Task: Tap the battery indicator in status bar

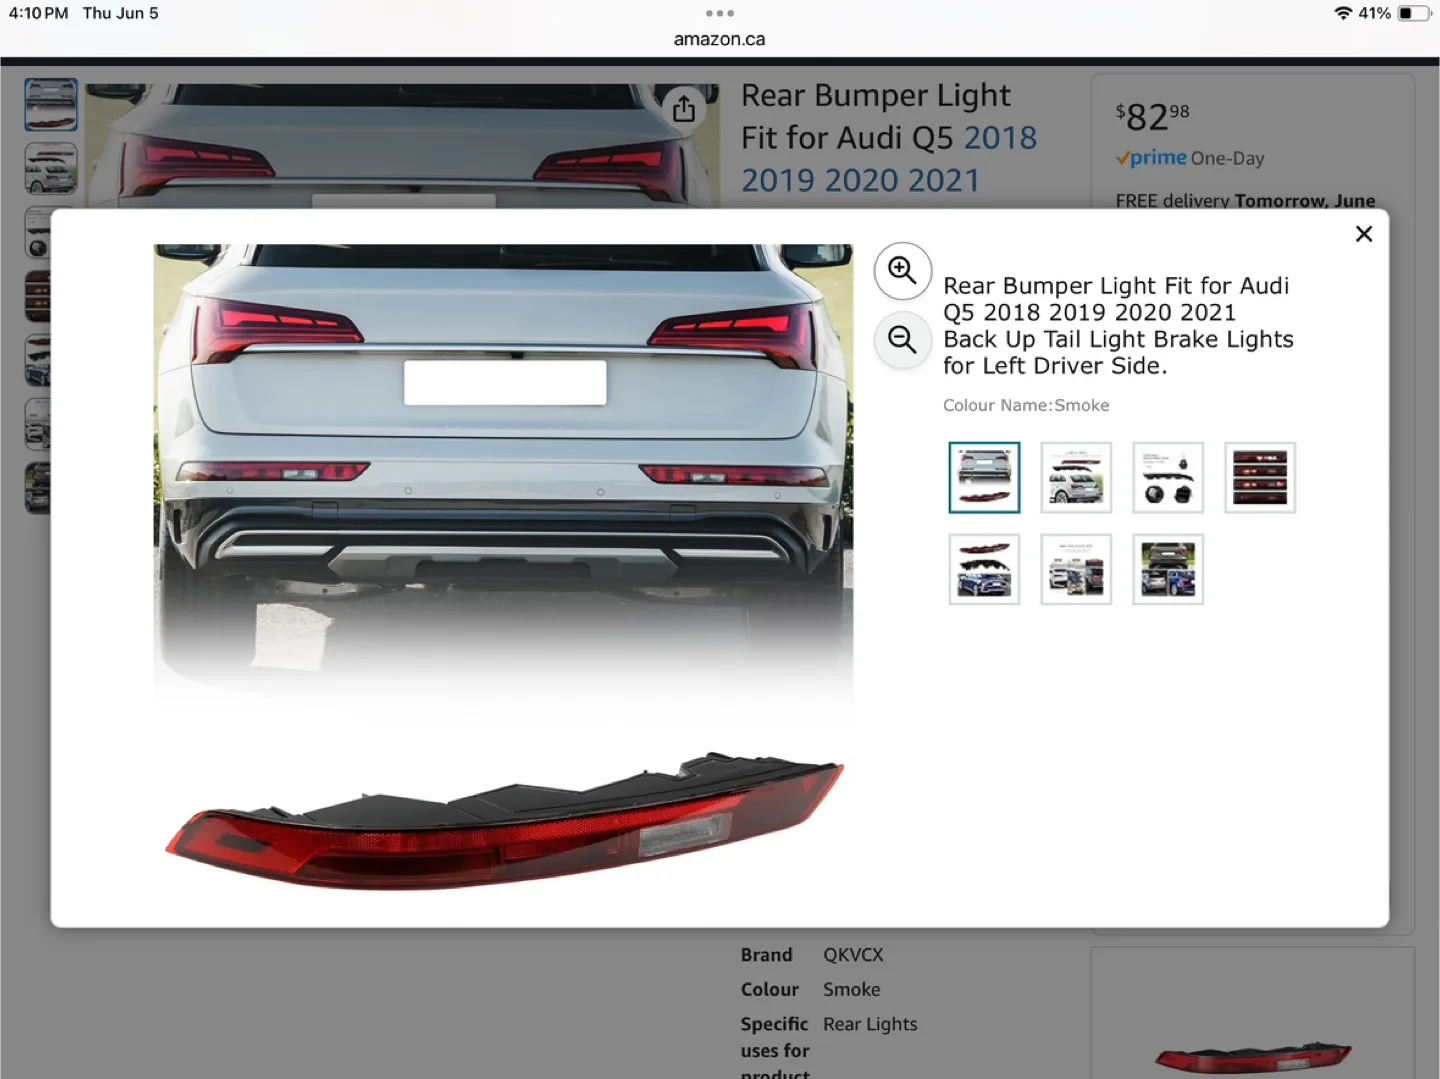Action: (1414, 13)
